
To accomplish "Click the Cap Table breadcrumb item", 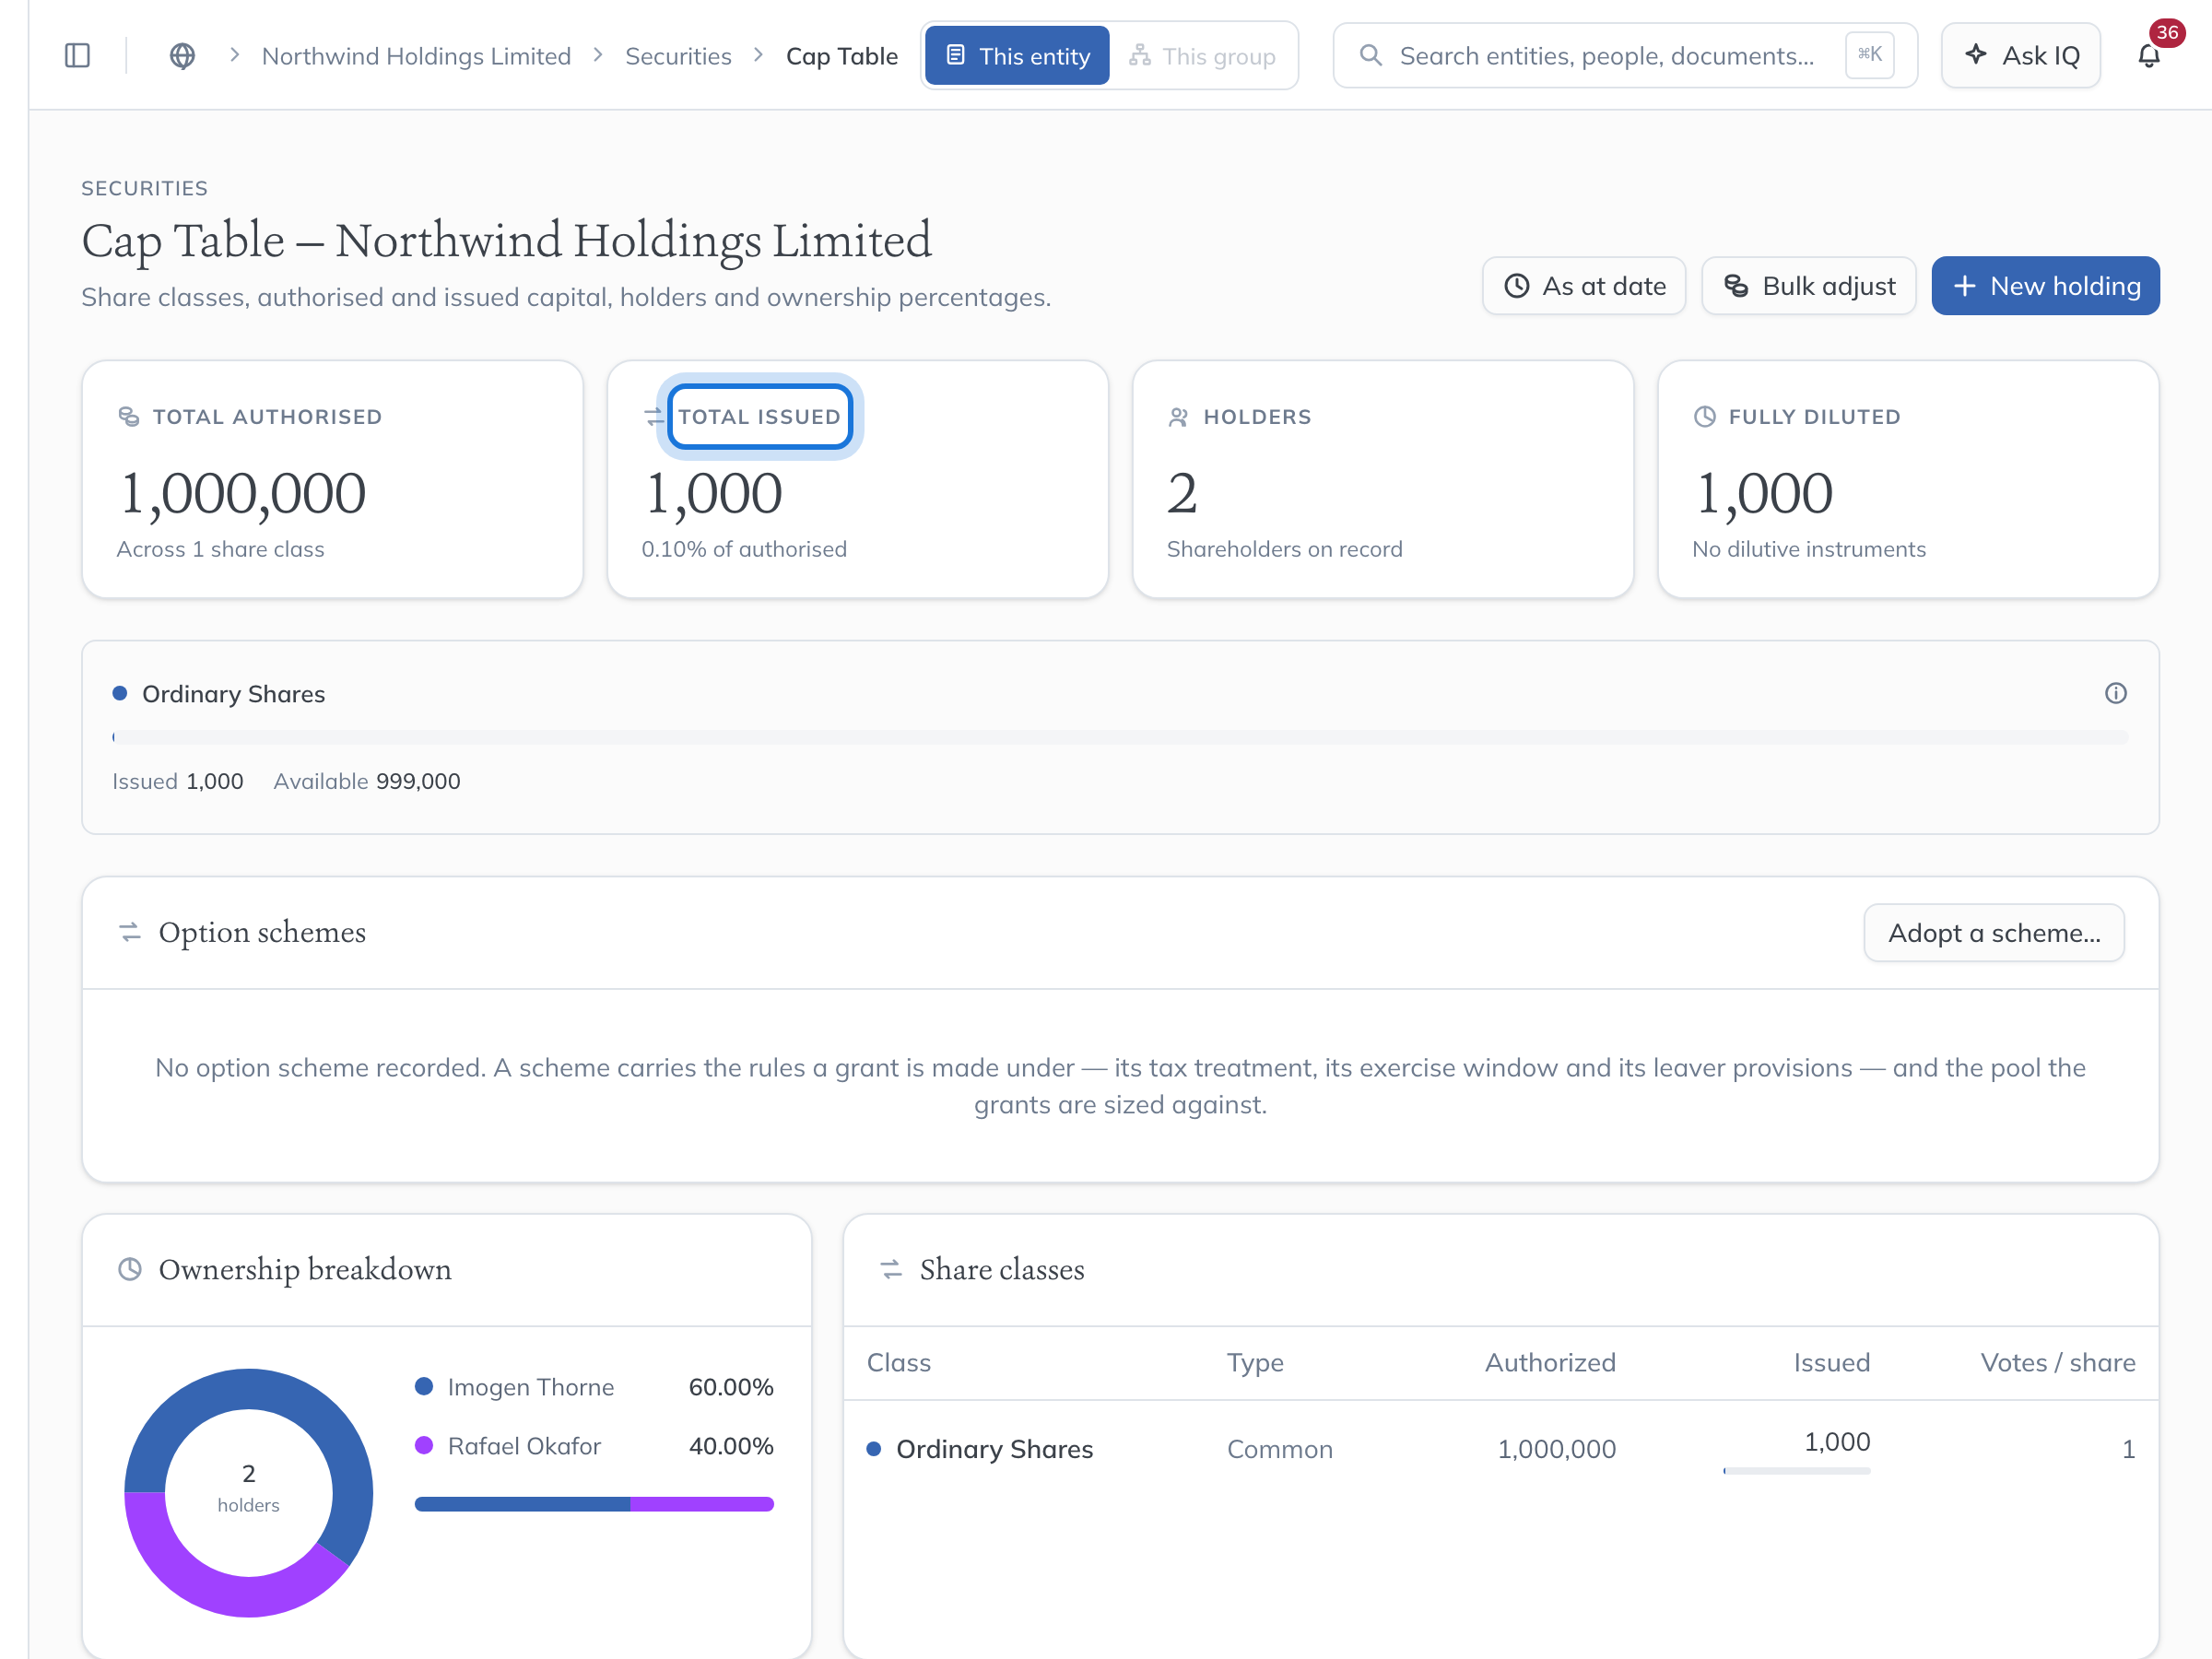I will [842, 56].
